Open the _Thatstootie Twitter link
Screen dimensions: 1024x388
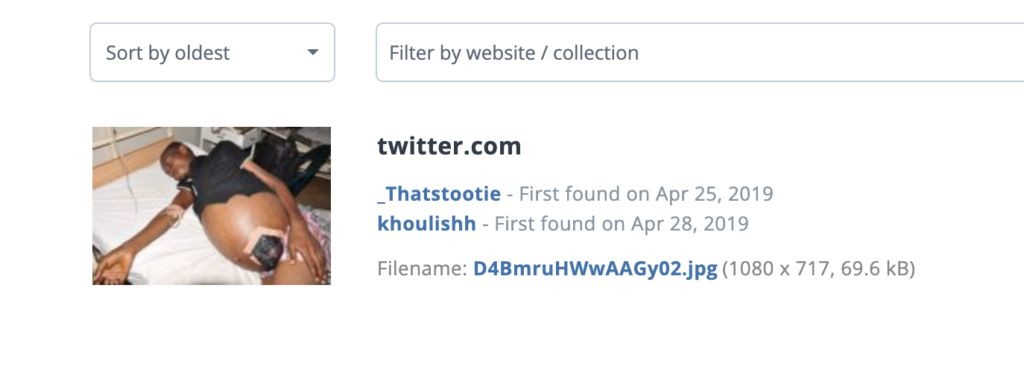pos(439,194)
